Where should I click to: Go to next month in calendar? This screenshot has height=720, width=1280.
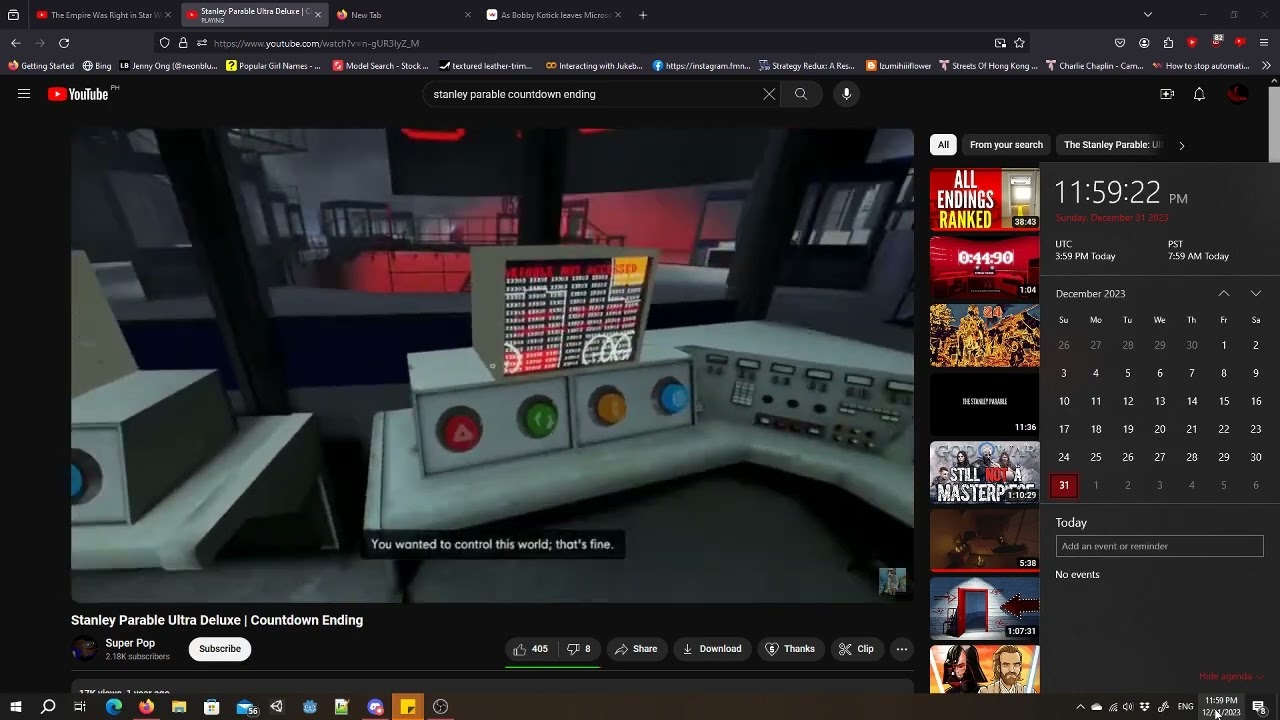point(1256,294)
